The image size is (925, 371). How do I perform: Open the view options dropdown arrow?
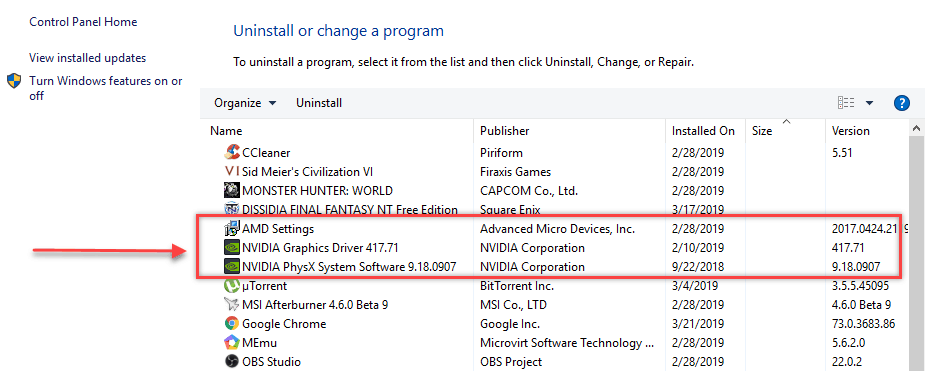869,103
